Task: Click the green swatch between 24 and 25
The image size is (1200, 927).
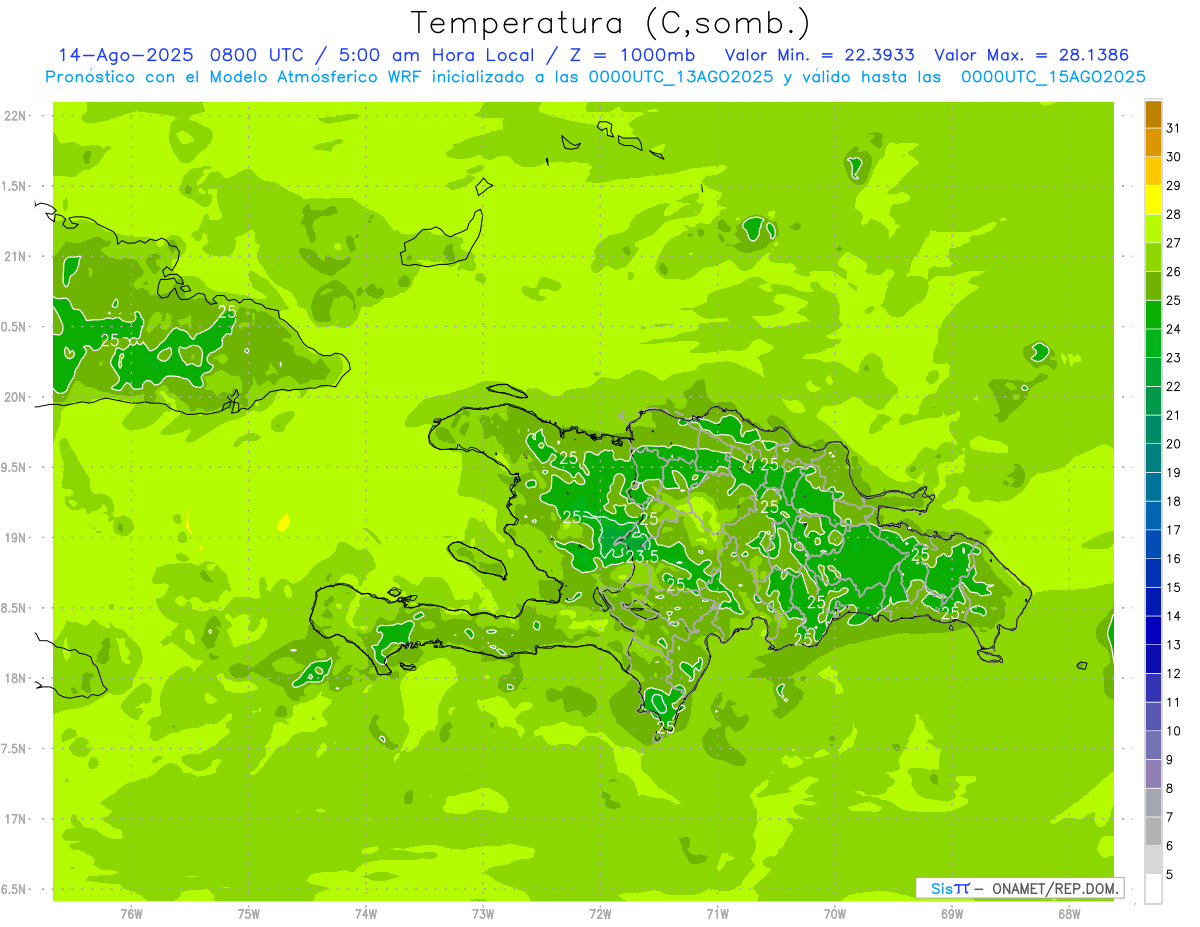Action: pyautogui.click(x=1153, y=315)
